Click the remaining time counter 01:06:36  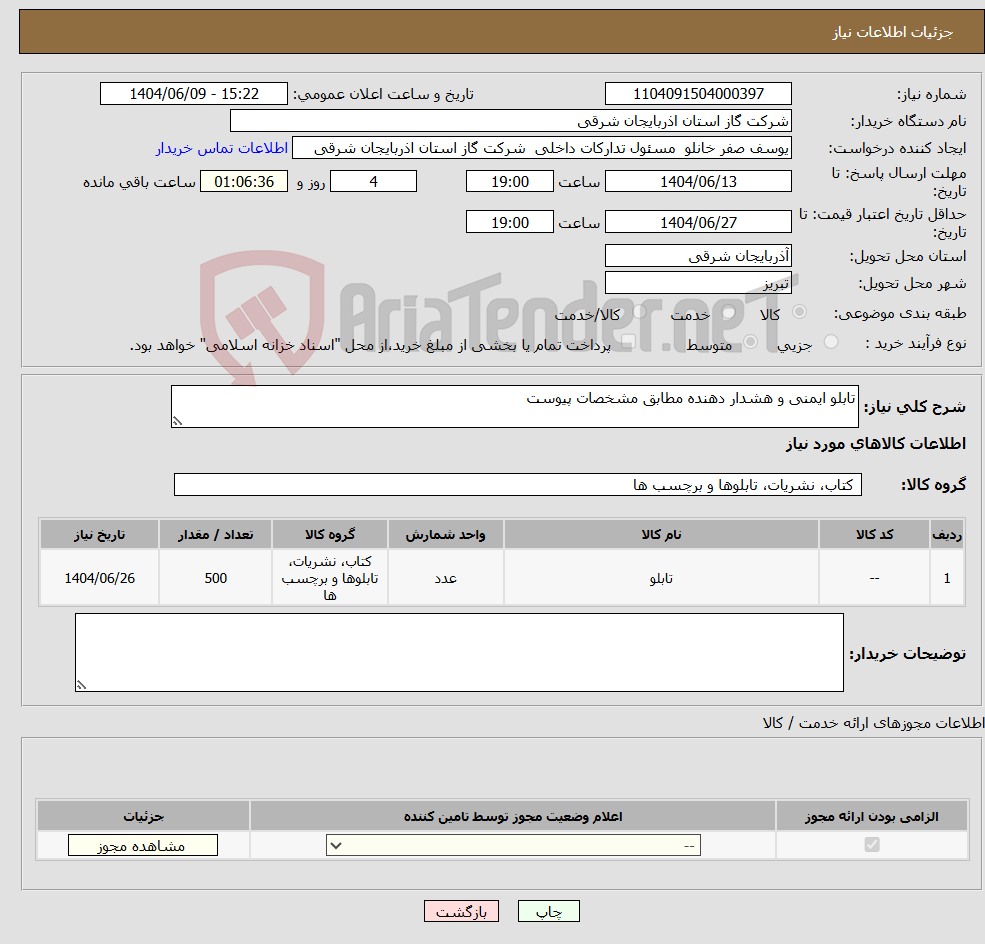point(244,181)
